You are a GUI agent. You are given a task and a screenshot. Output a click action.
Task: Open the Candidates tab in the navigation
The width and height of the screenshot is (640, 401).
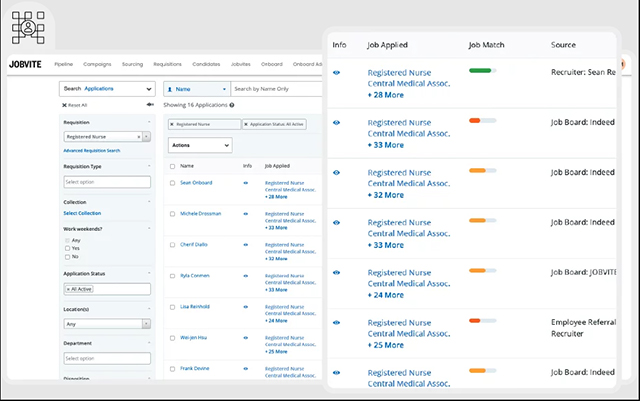(206, 64)
